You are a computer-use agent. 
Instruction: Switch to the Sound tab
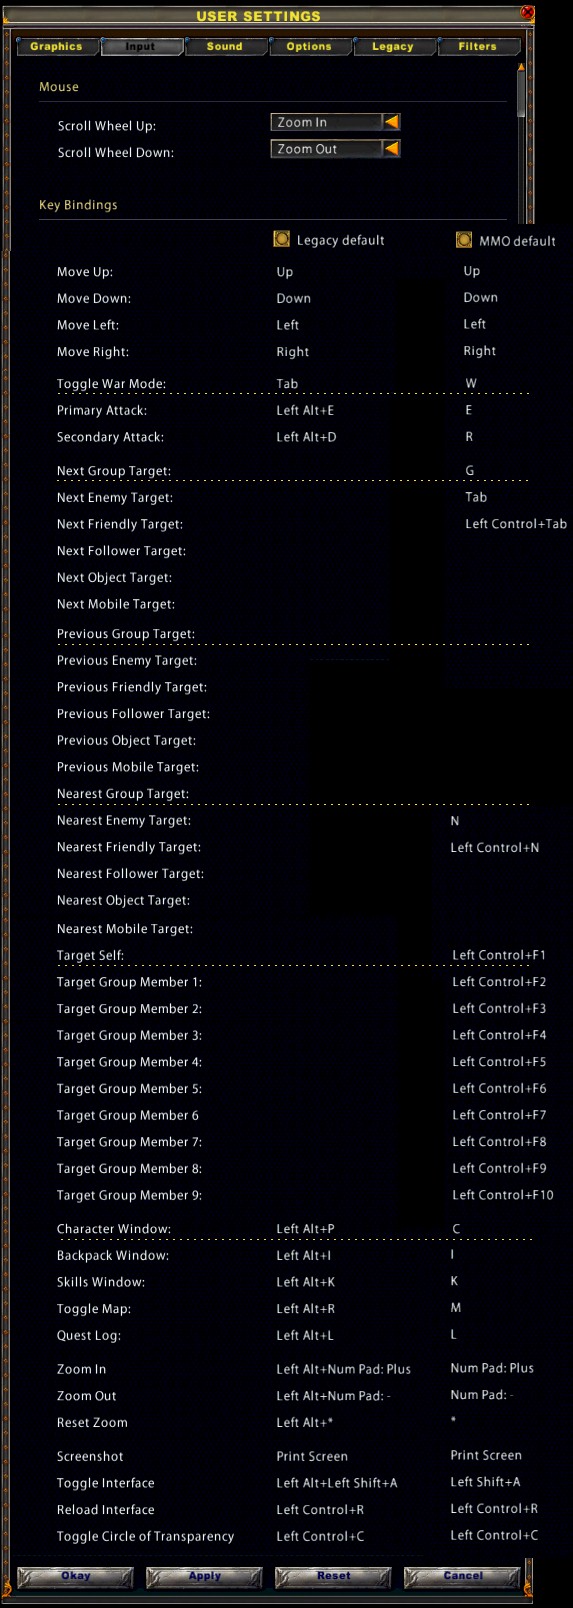pyautogui.click(x=225, y=47)
